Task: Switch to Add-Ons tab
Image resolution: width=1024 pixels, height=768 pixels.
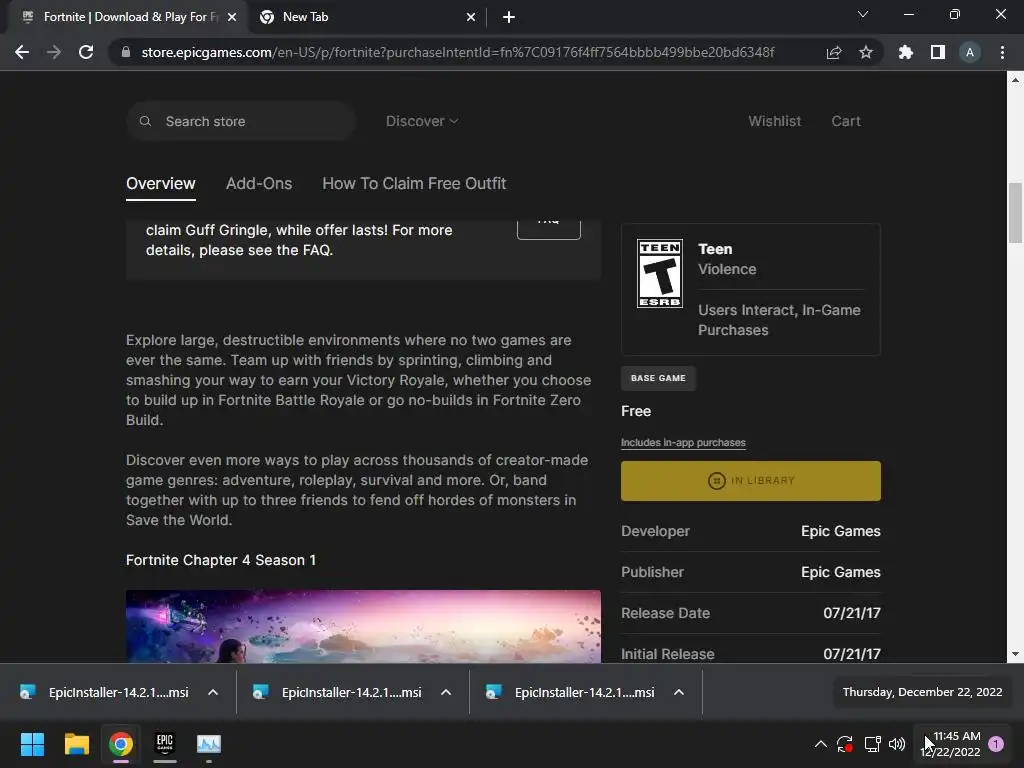Action: 259,184
